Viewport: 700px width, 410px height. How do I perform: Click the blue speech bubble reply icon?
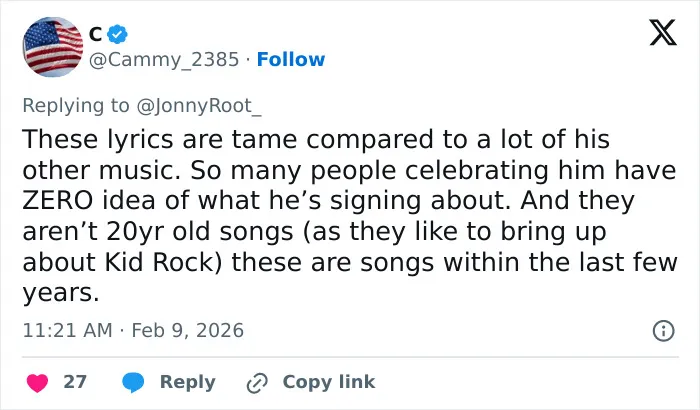coord(133,383)
